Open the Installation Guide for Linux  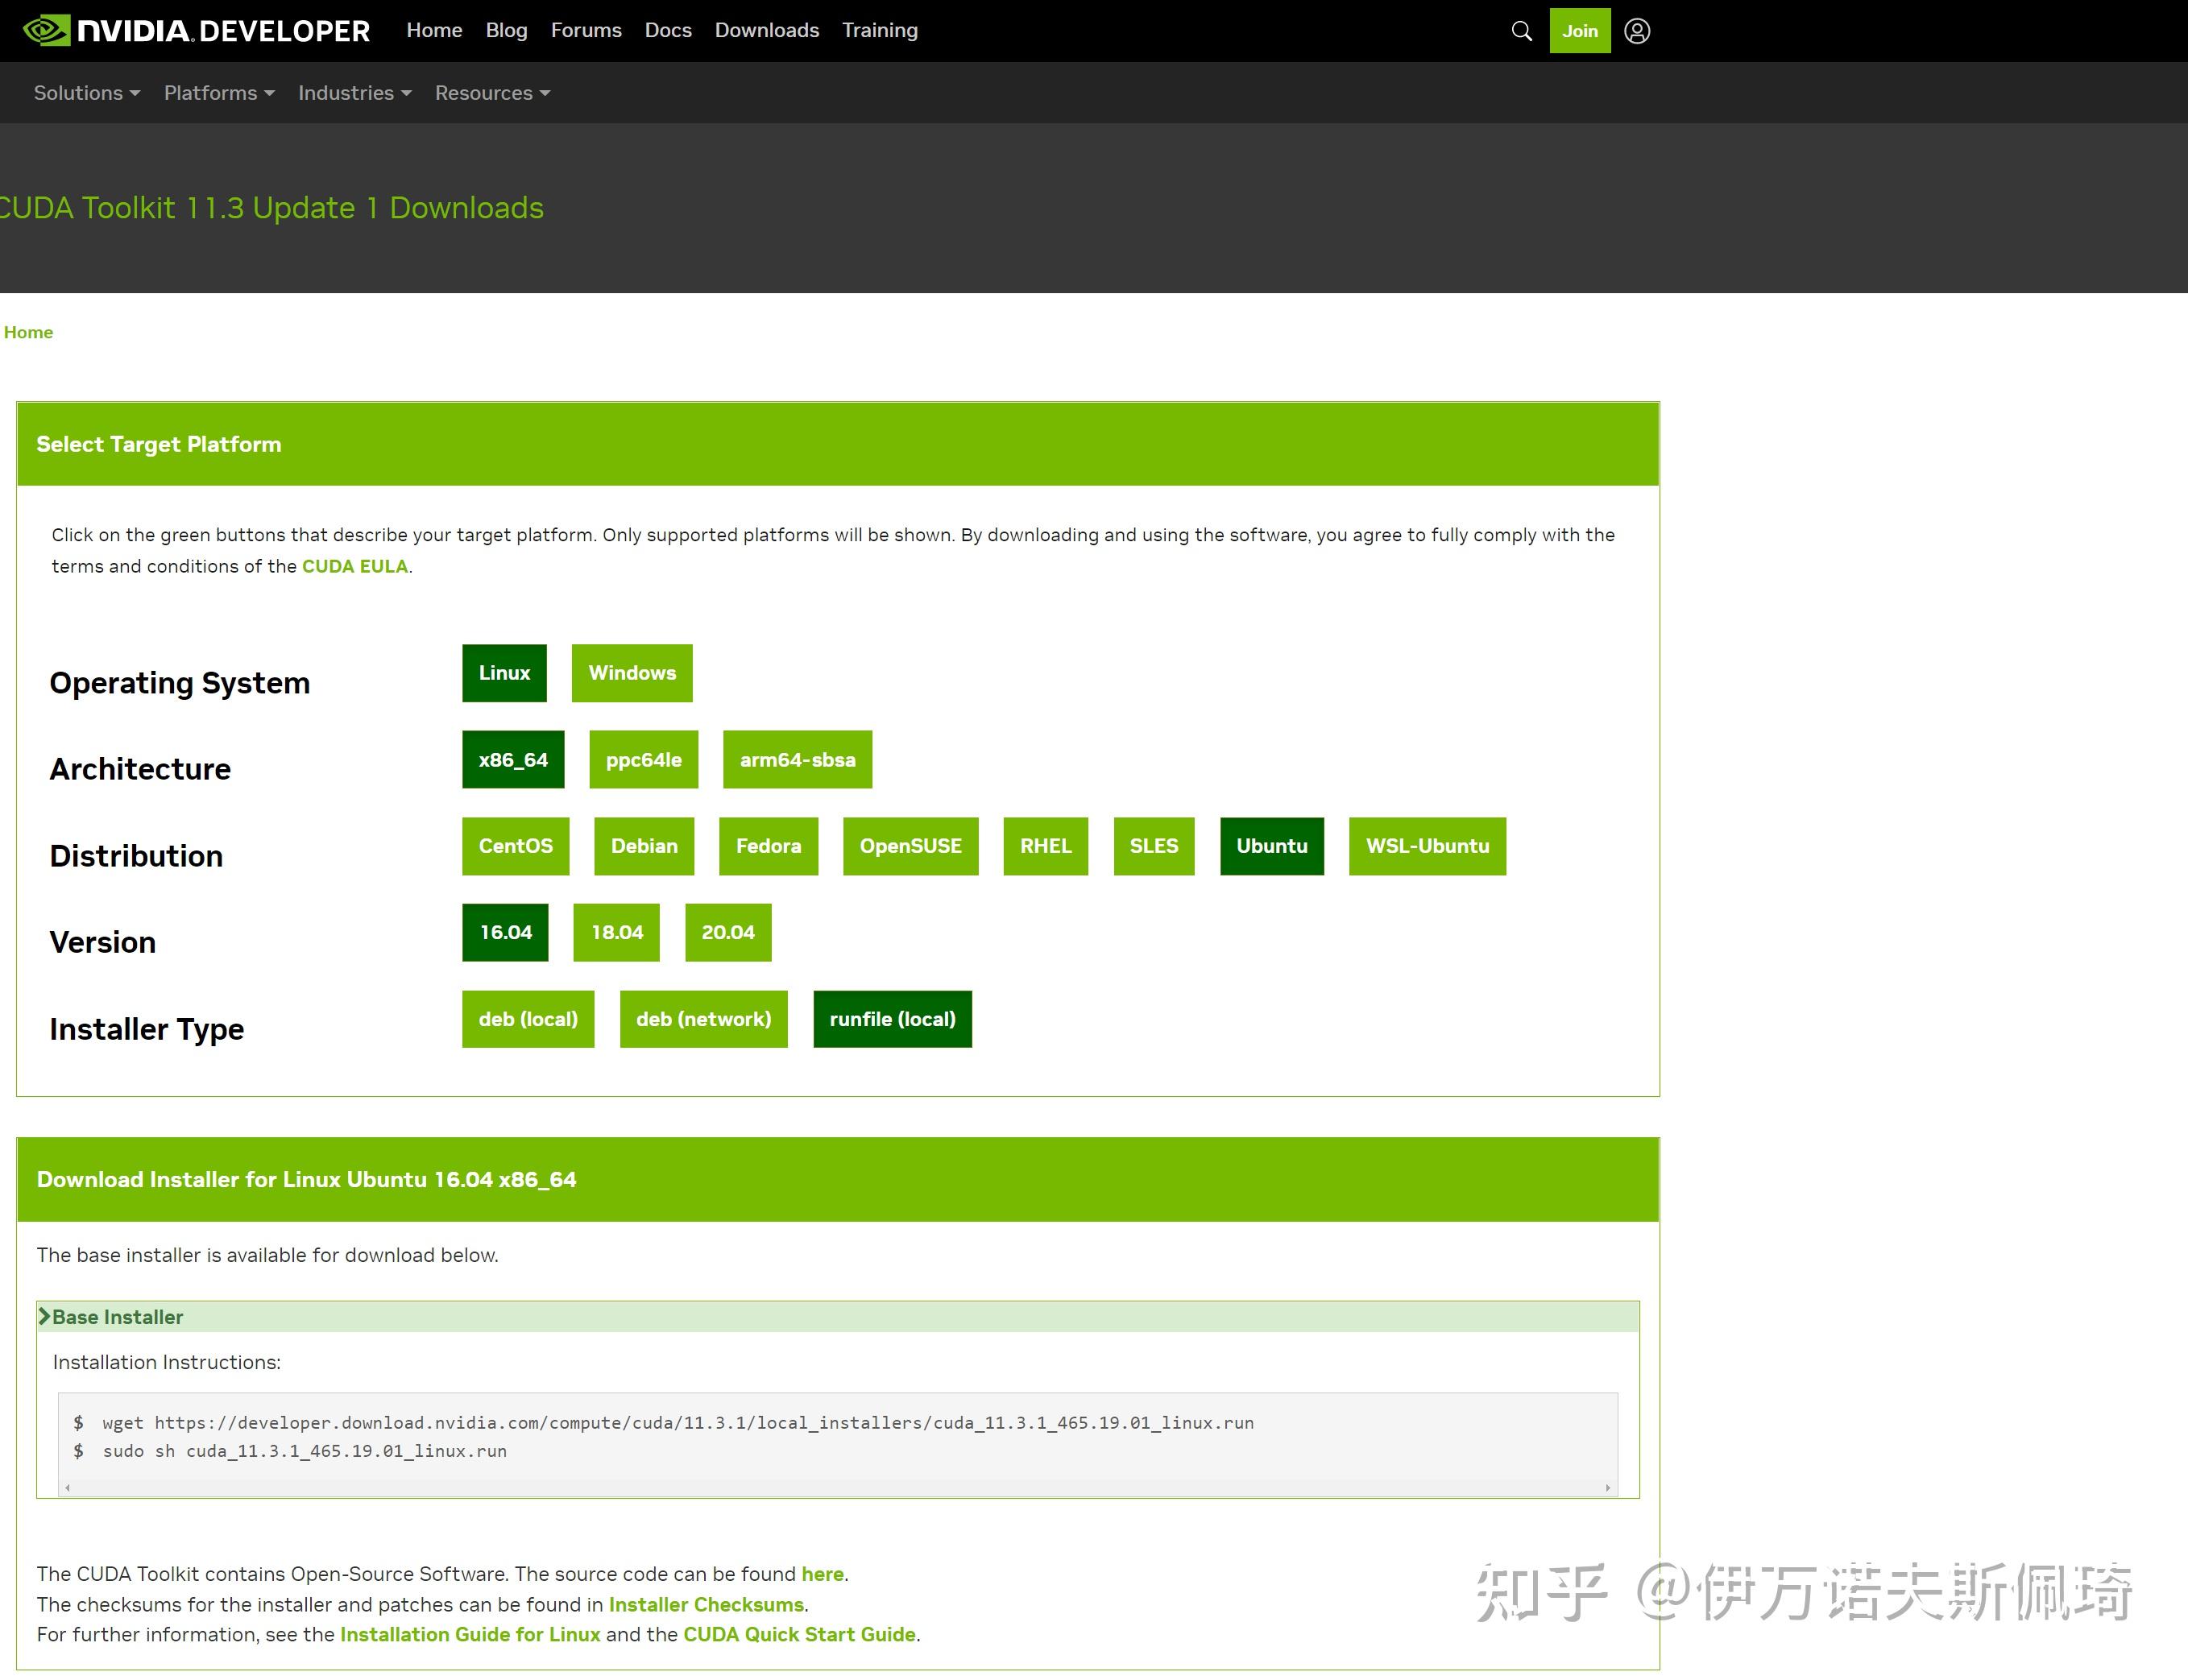470,1634
